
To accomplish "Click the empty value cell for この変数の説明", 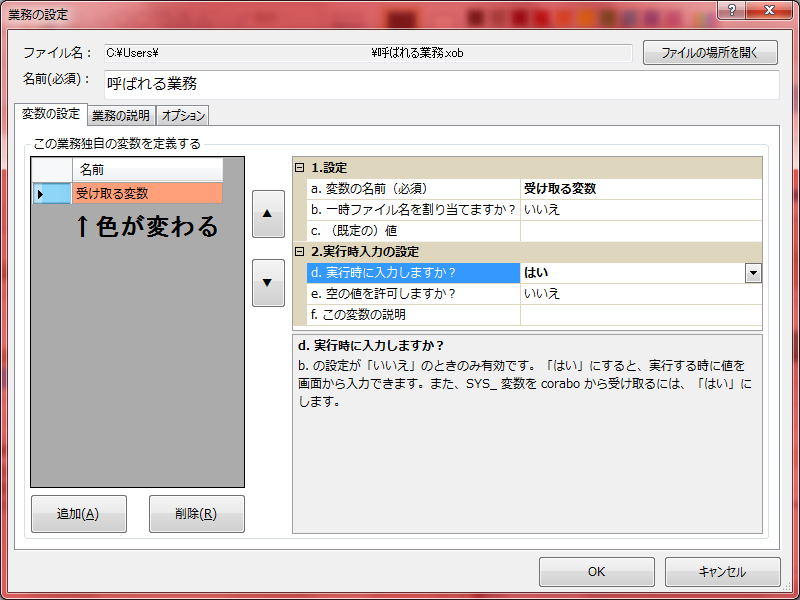I will coord(641,315).
